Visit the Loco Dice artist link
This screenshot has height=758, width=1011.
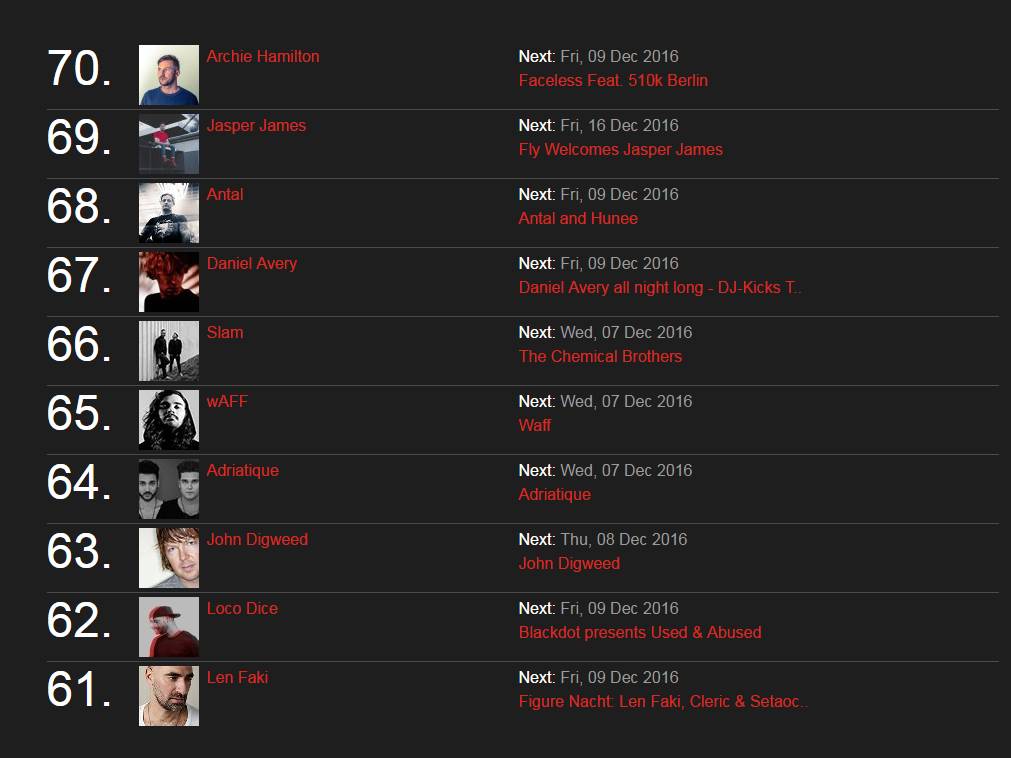[242, 609]
